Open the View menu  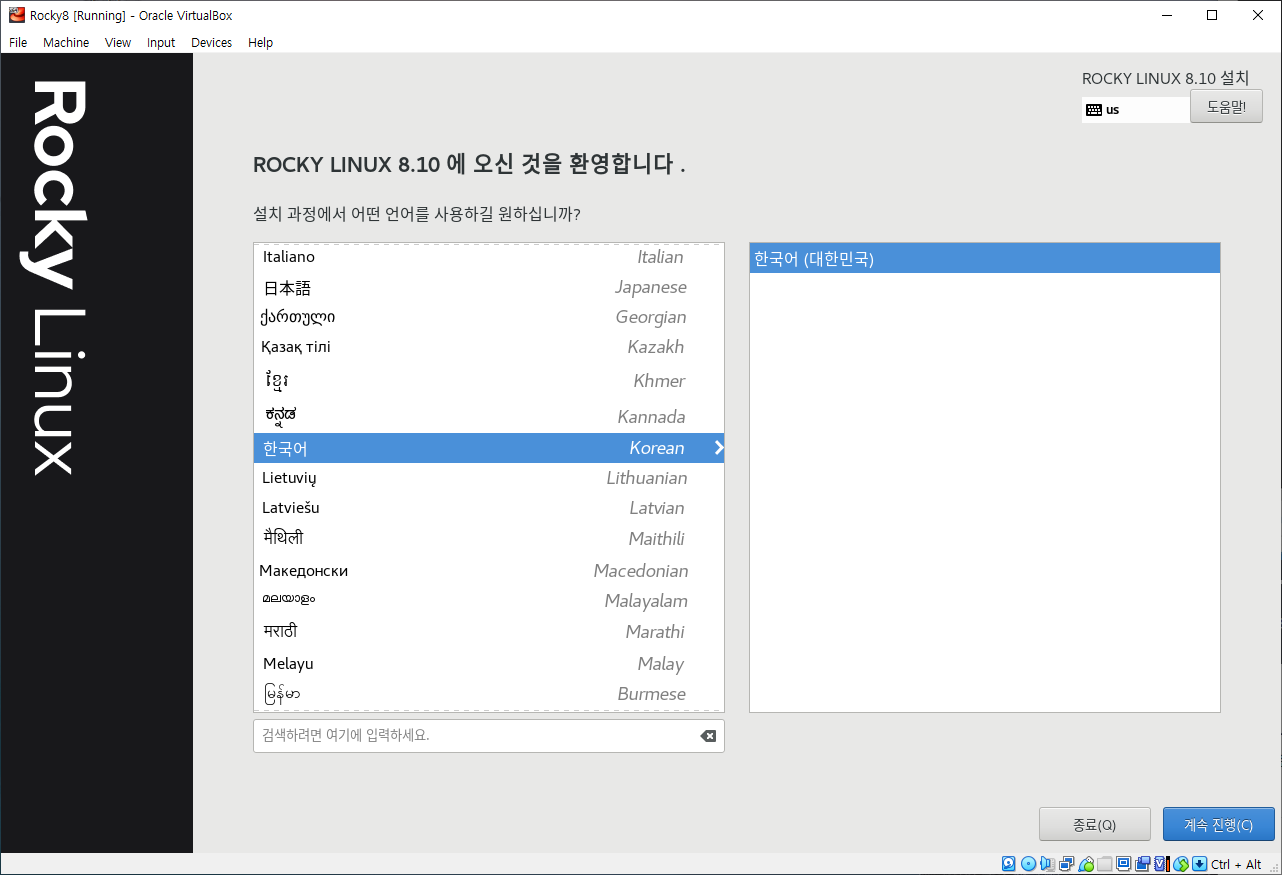pos(118,43)
